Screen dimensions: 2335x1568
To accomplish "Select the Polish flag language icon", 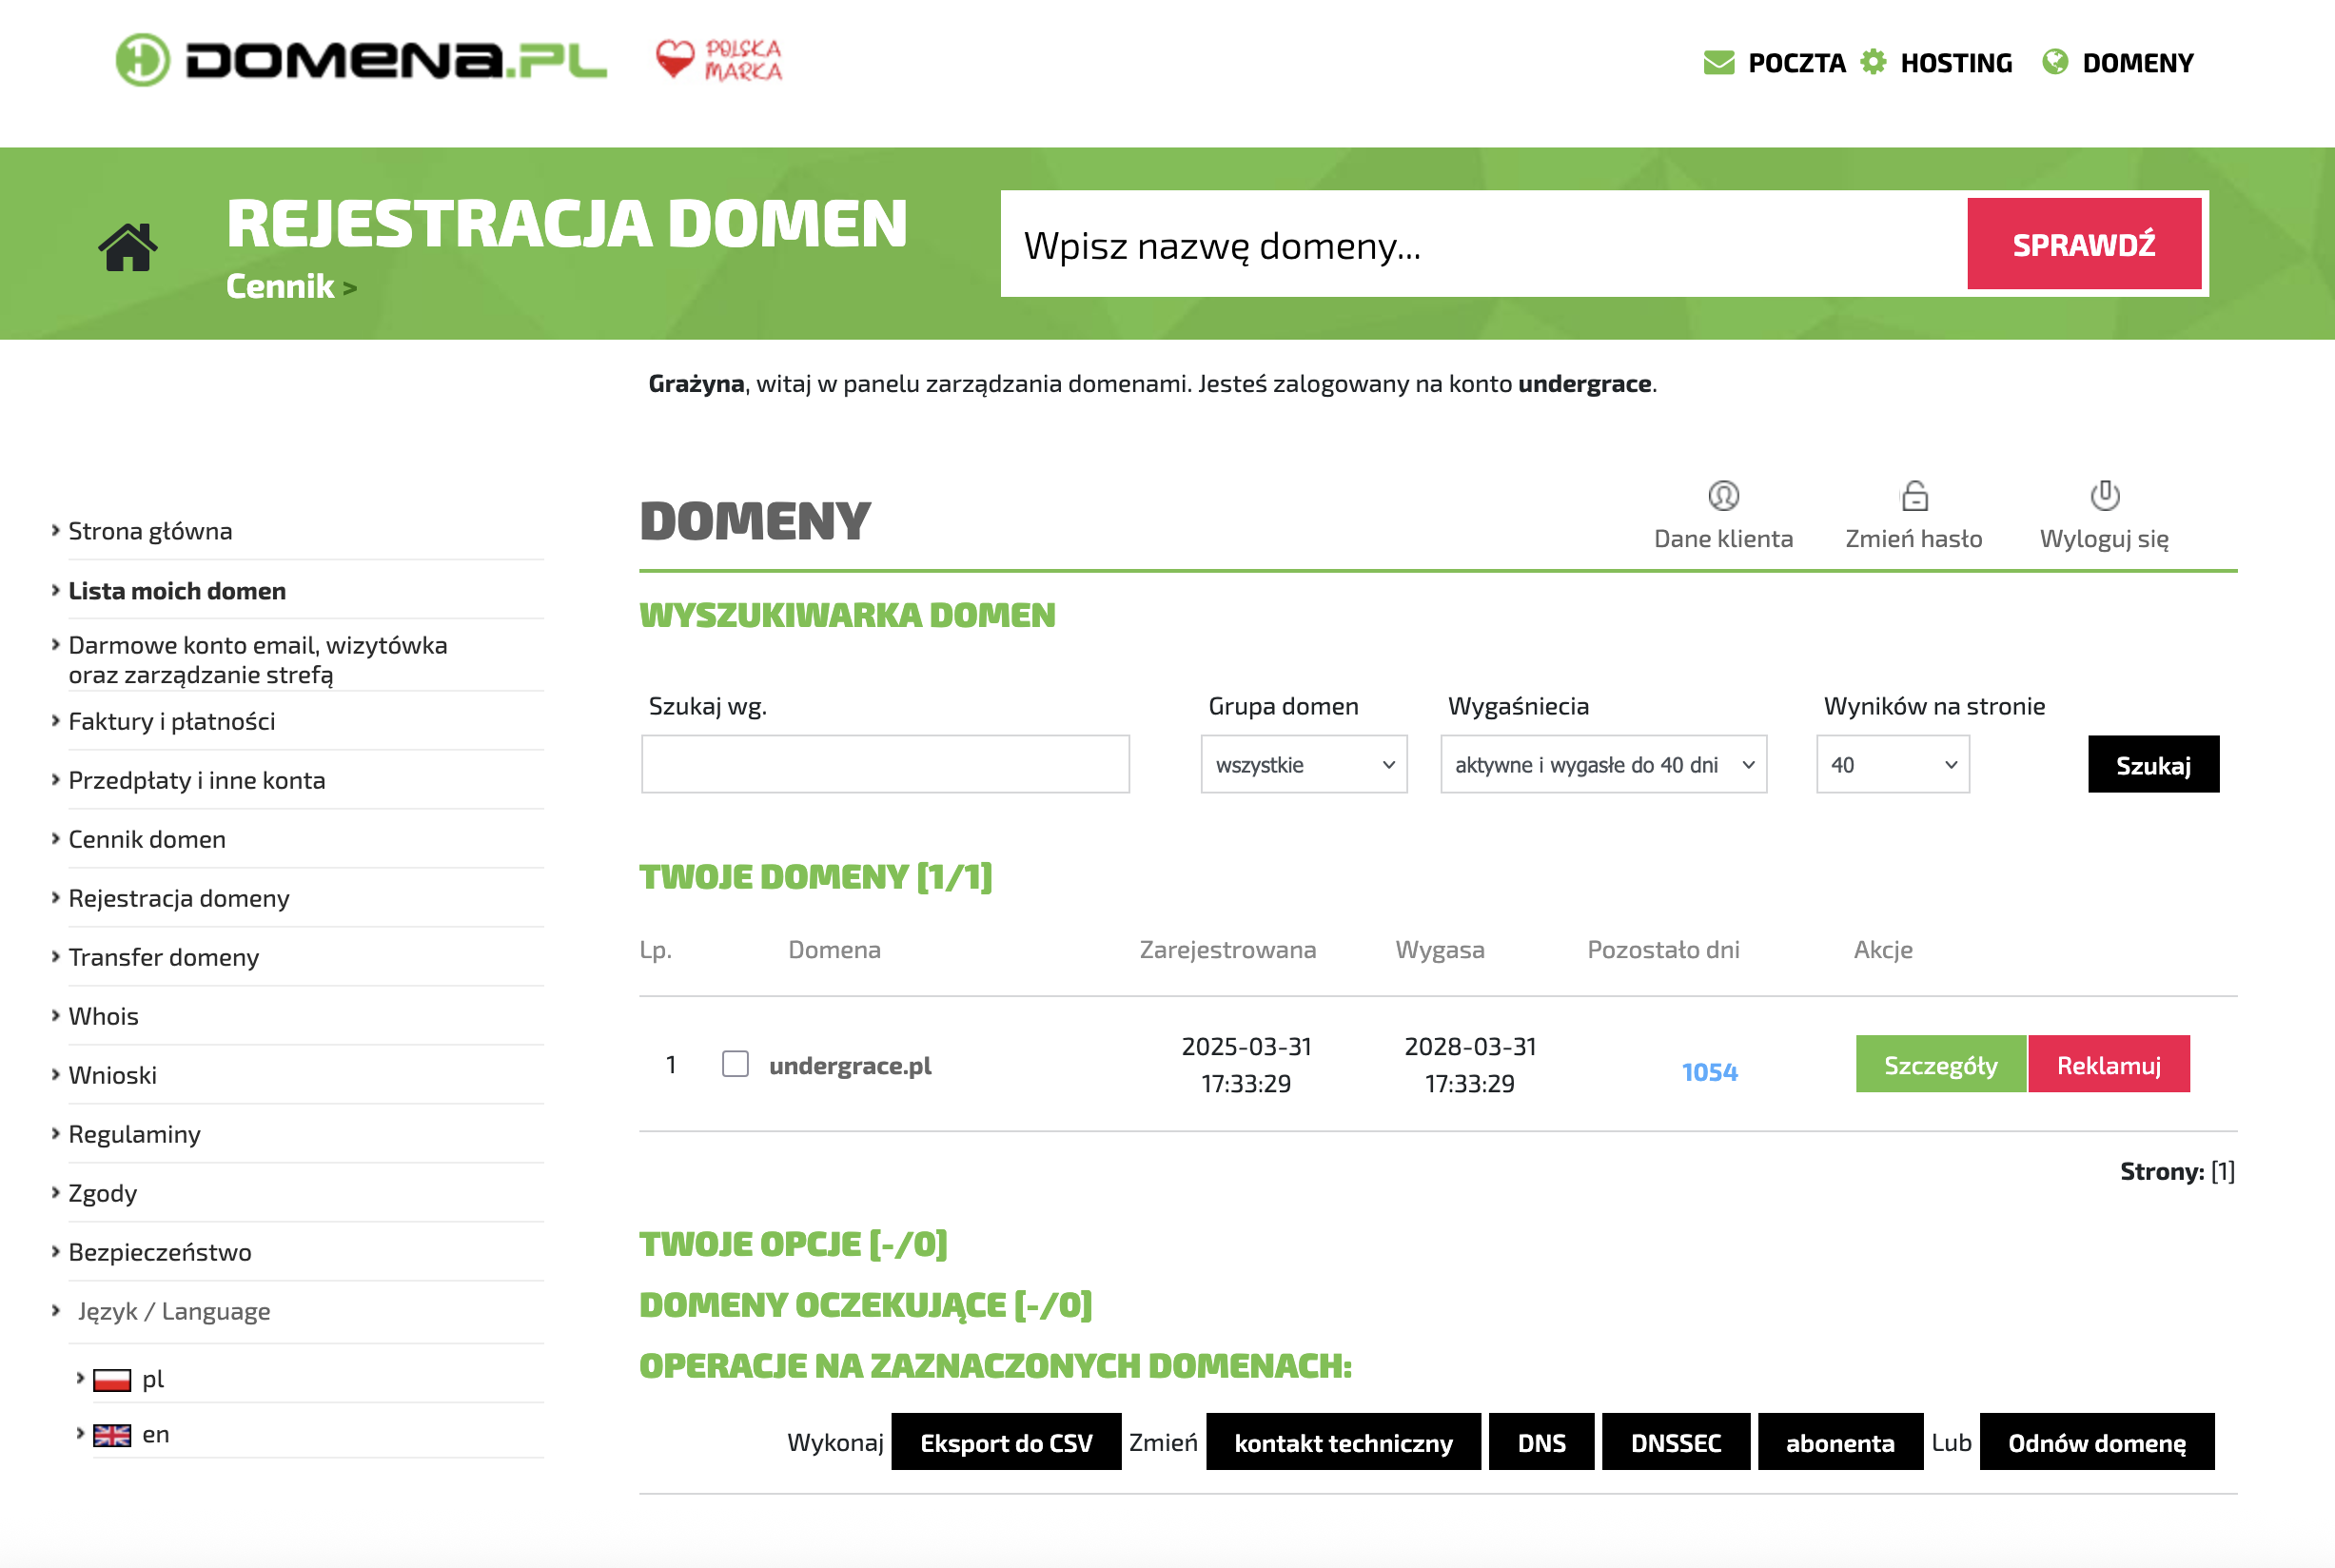I will coord(112,1380).
